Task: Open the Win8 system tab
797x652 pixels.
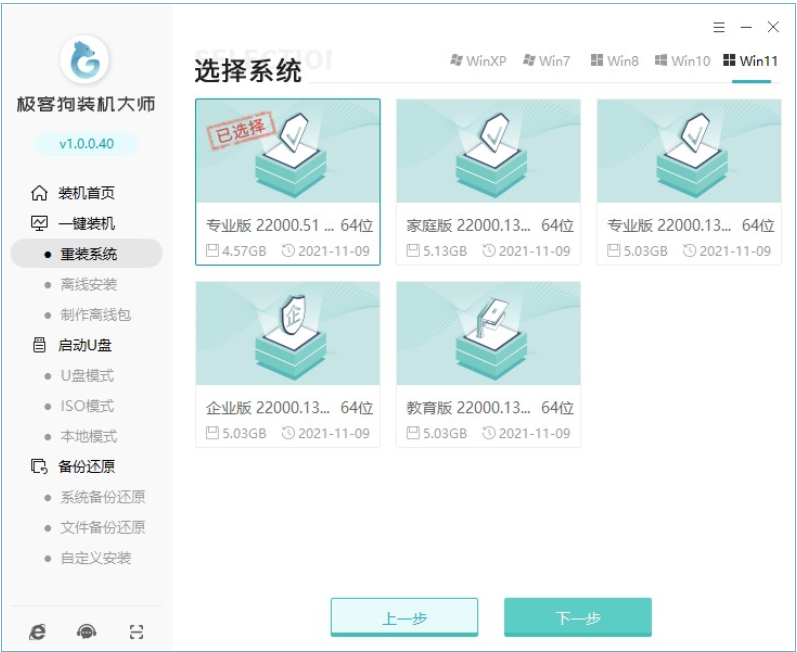Action: point(614,61)
